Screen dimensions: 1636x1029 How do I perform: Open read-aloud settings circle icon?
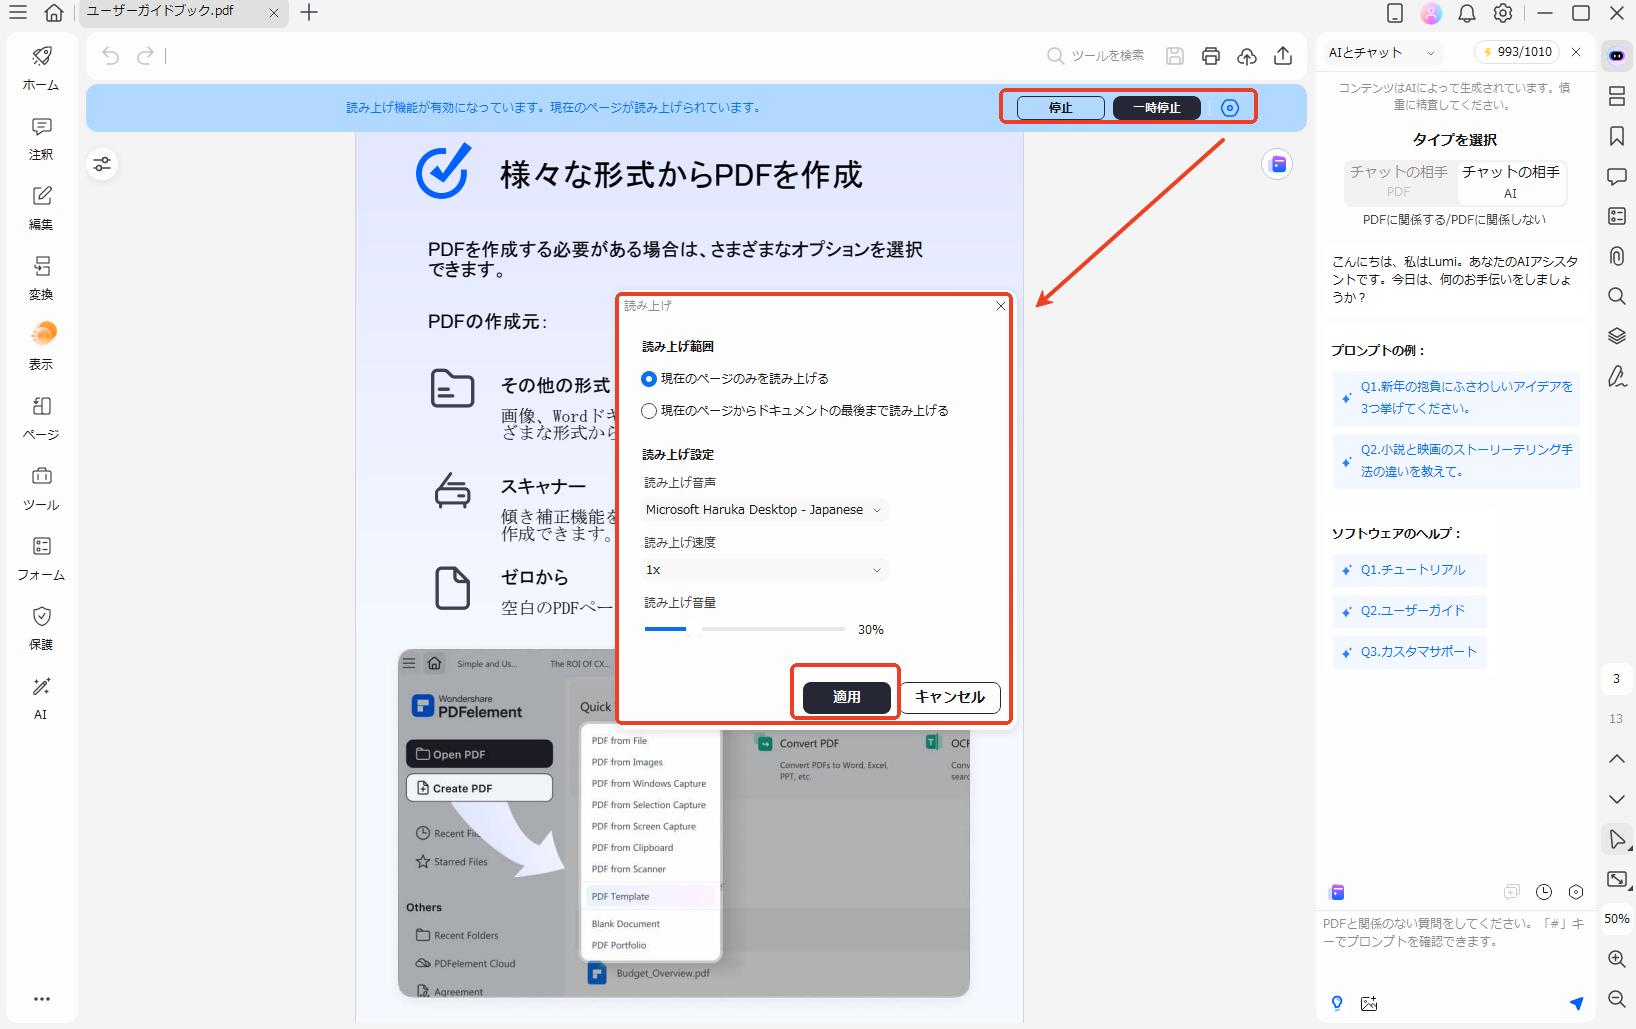pyautogui.click(x=1230, y=108)
